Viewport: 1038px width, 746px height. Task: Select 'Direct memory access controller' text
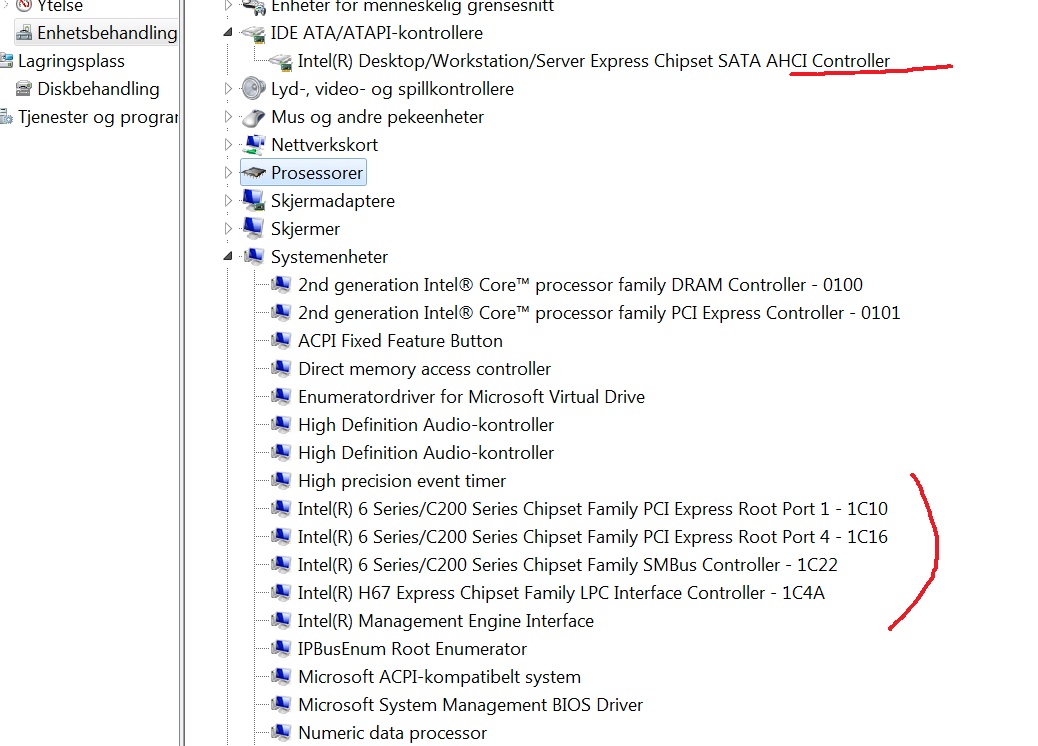point(424,369)
